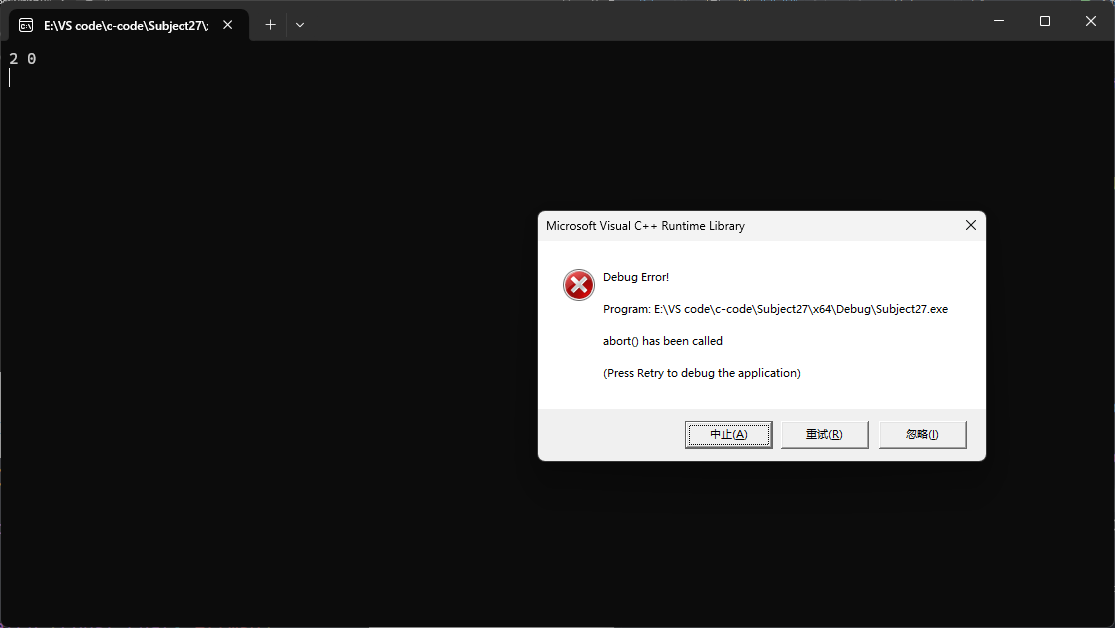Close the Subject27 terminal tab
Viewport: 1115px width, 628px height.
tap(228, 25)
